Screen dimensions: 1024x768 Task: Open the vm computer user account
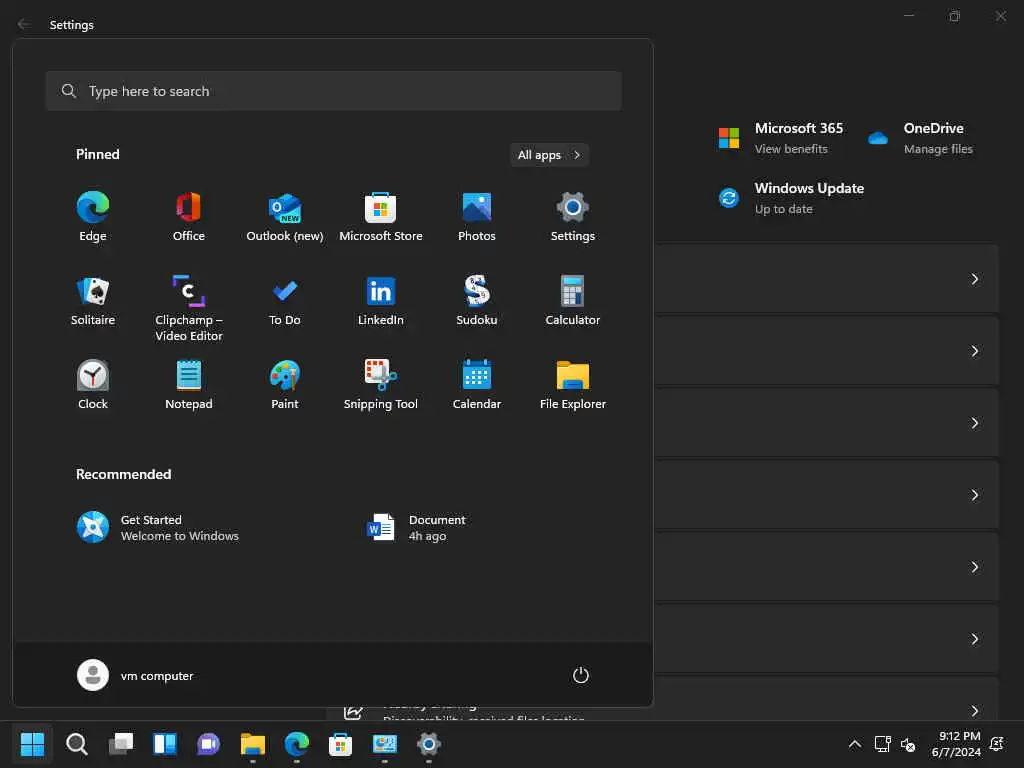pos(135,675)
